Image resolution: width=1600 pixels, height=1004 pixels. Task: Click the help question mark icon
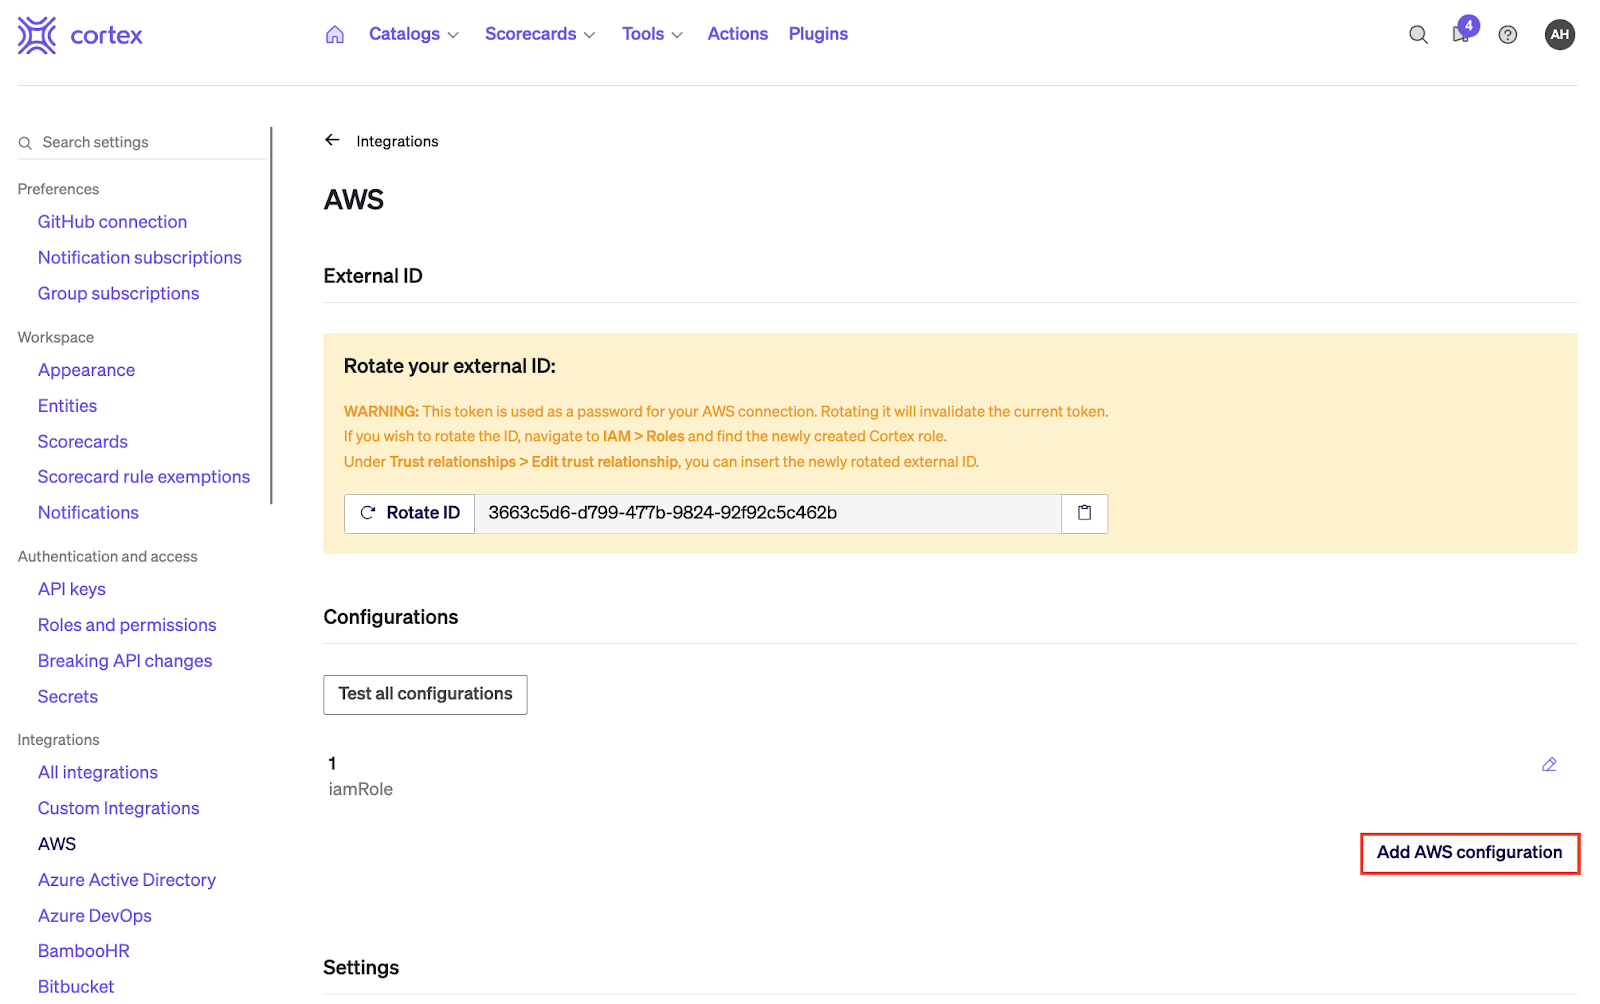[x=1508, y=35]
